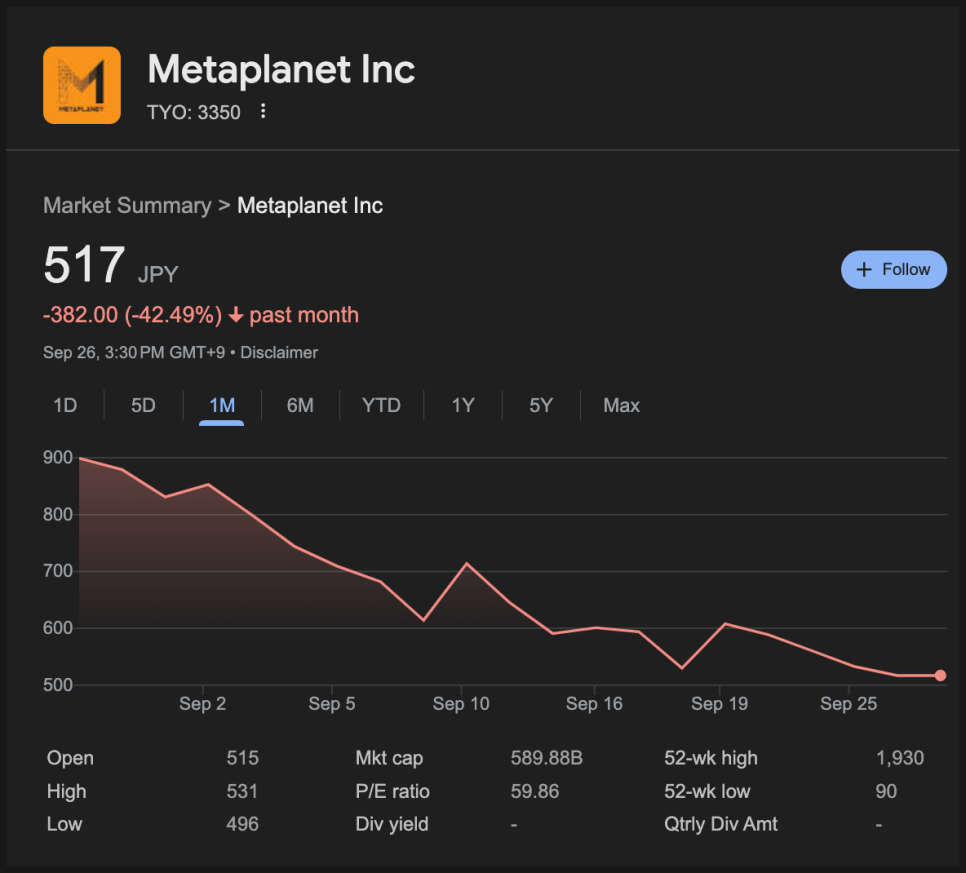This screenshot has width=966, height=873.
Task: Click the latest price dot on chart
Action: pyautogui.click(x=940, y=675)
